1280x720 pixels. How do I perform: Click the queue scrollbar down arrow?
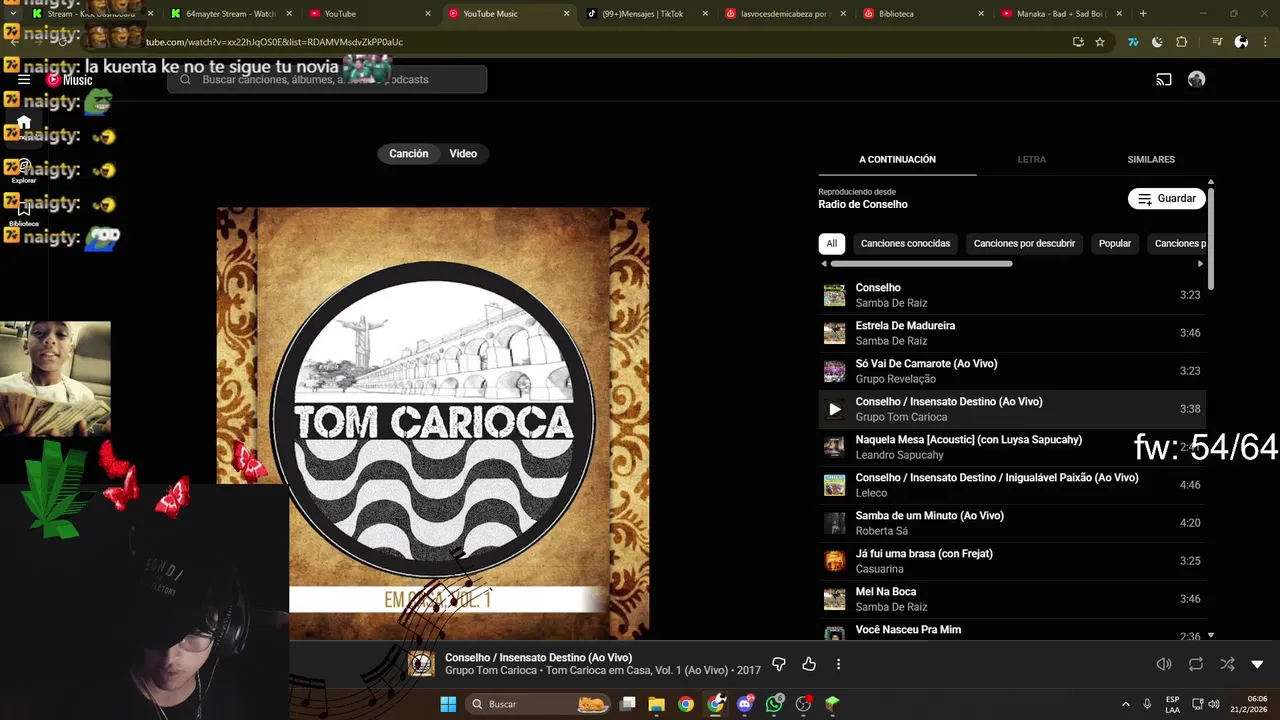point(1211,635)
